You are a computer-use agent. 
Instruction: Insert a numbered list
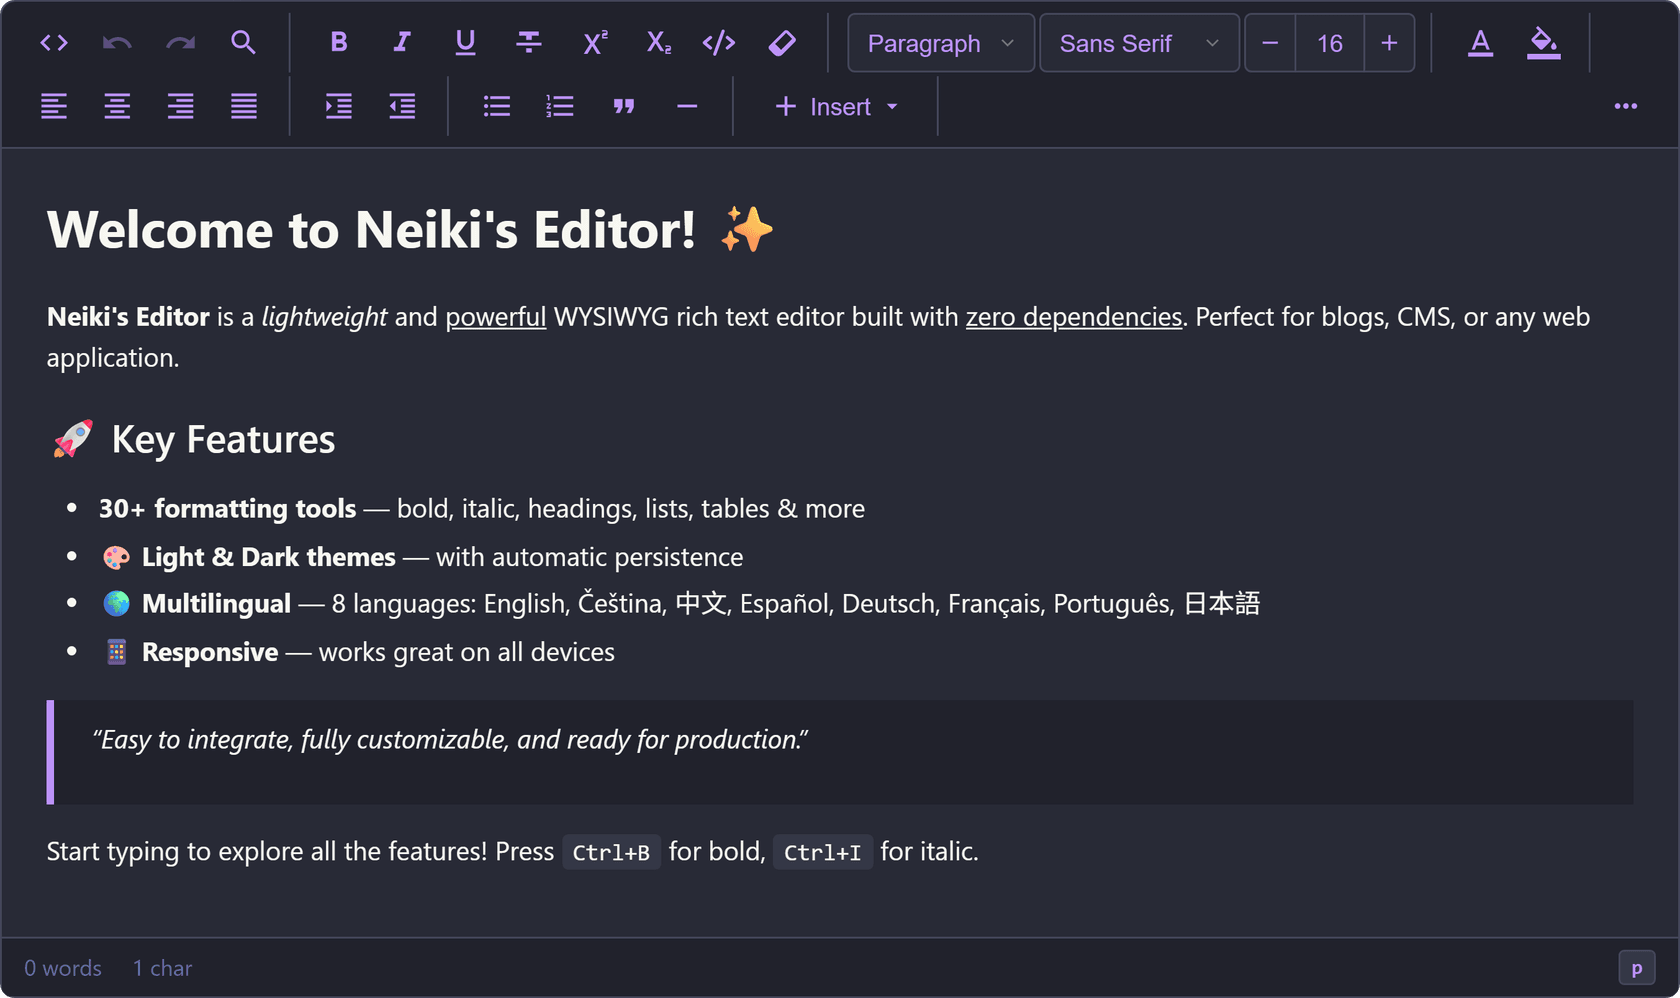[560, 106]
